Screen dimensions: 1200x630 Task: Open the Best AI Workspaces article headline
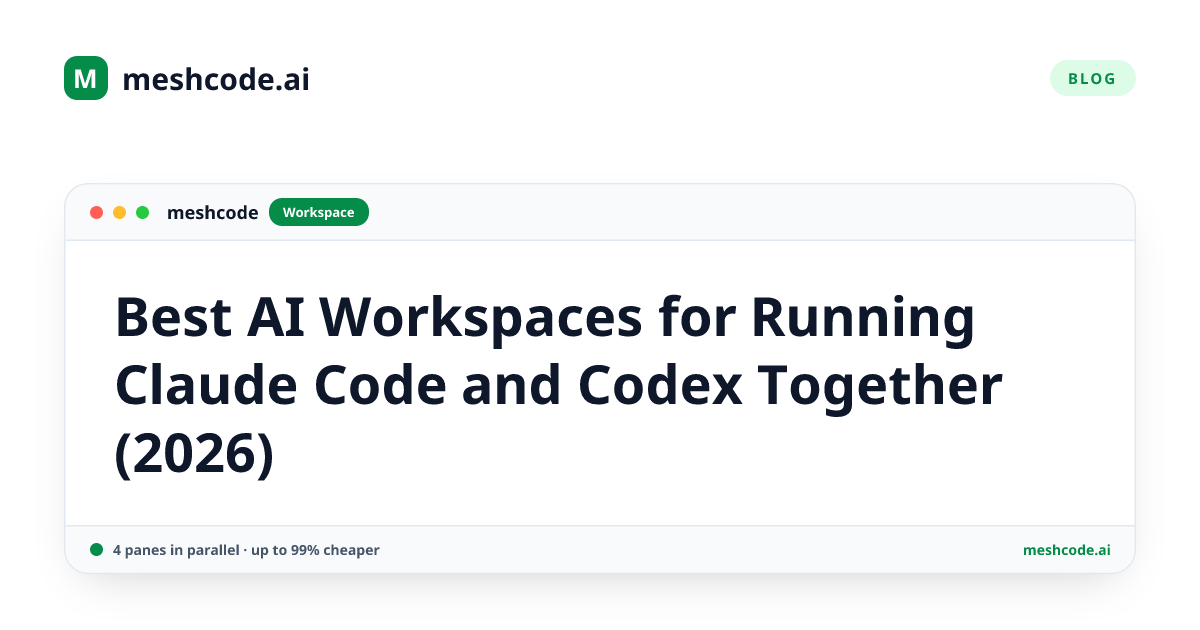click(x=558, y=386)
